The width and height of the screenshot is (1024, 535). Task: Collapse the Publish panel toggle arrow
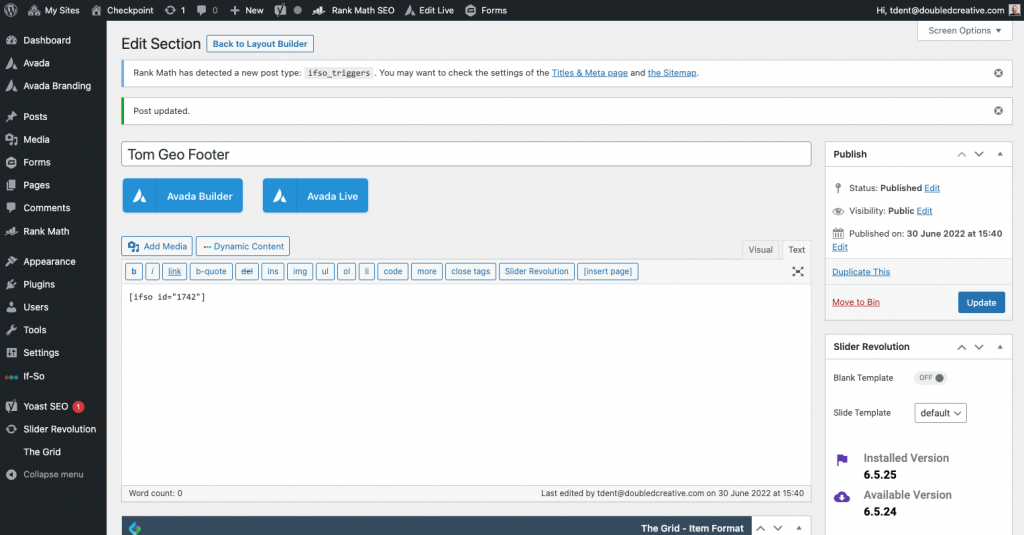pos(1000,154)
